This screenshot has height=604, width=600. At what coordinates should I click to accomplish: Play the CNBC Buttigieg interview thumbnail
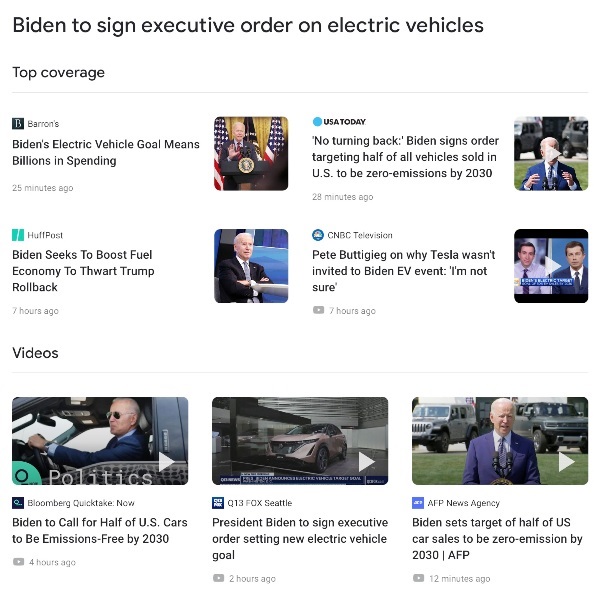point(551,266)
